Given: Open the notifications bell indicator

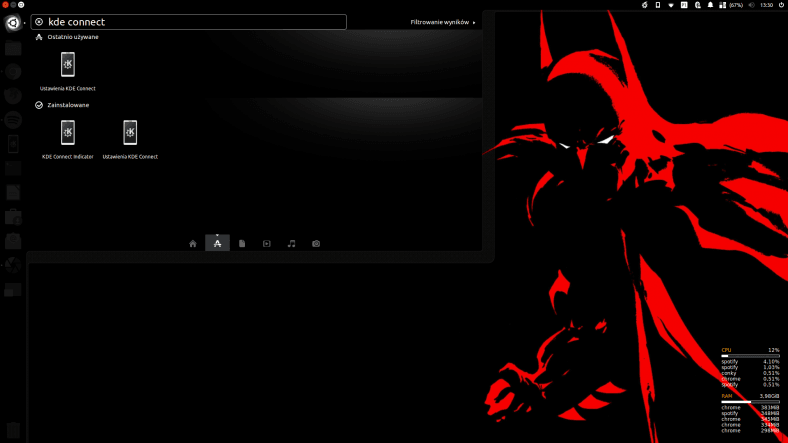Looking at the screenshot, I should (710, 5).
